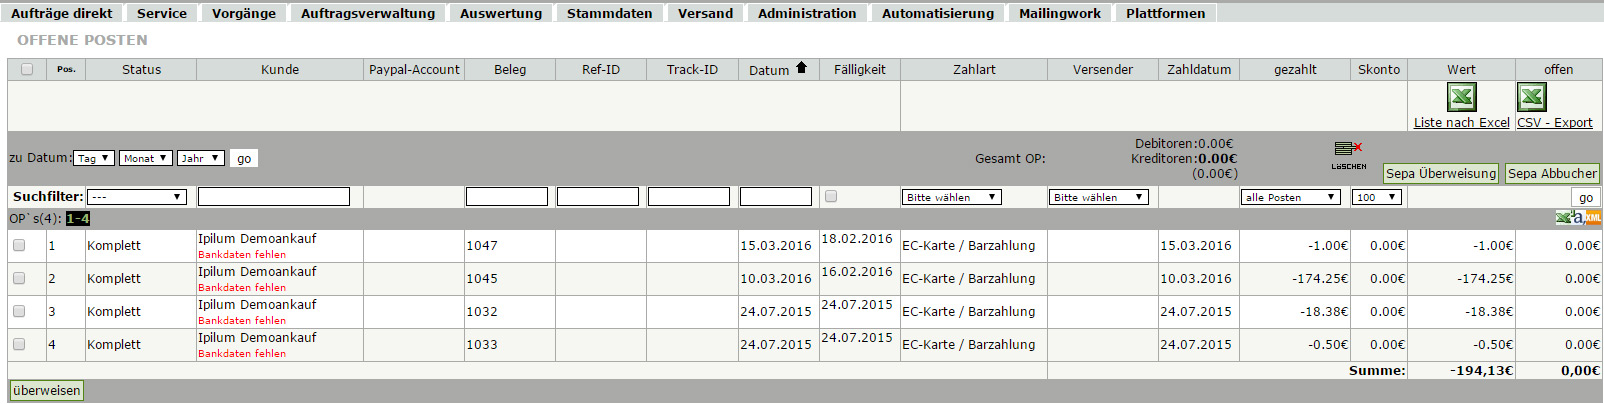Click the überweisen button at bottom
This screenshot has width=1604, height=404.
pos(46,390)
